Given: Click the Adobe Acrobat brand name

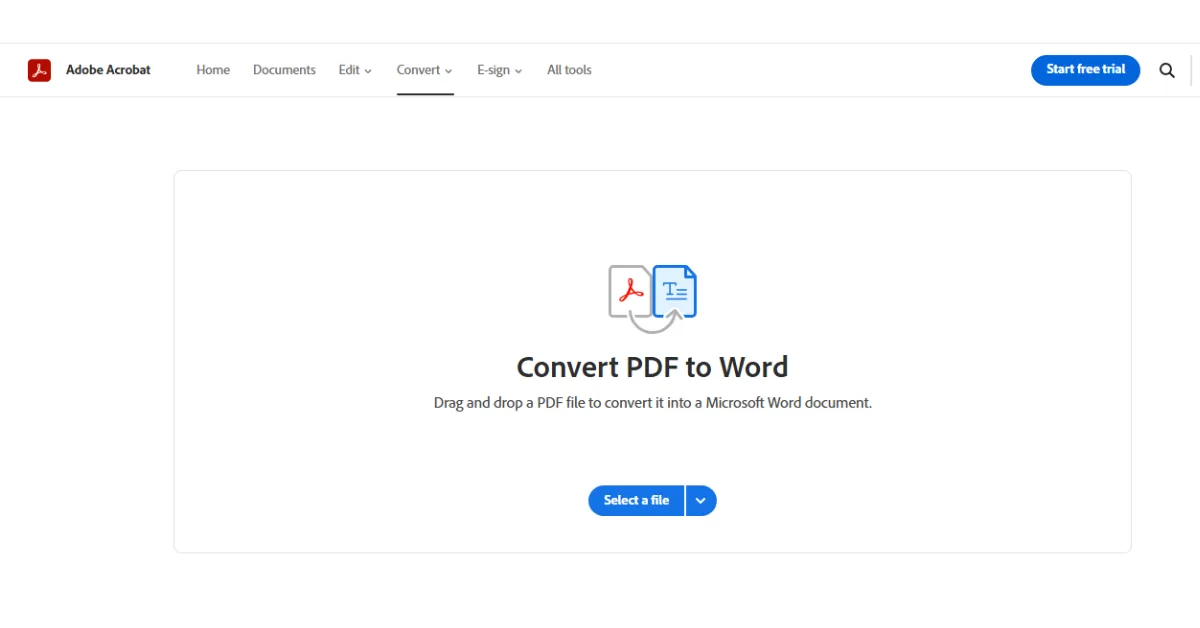Looking at the screenshot, I should coord(108,70).
